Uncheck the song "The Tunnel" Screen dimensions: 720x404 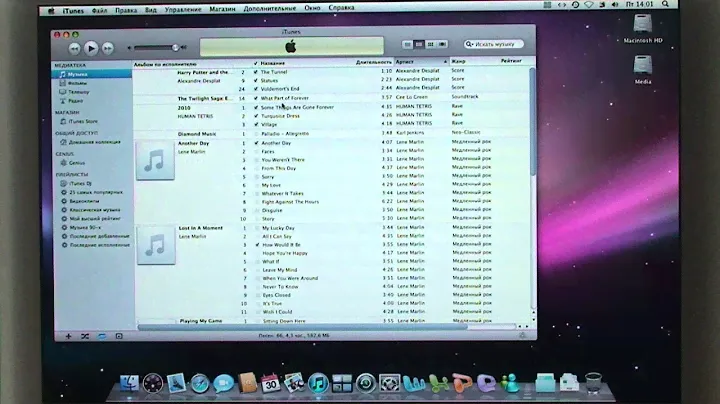tap(256, 72)
